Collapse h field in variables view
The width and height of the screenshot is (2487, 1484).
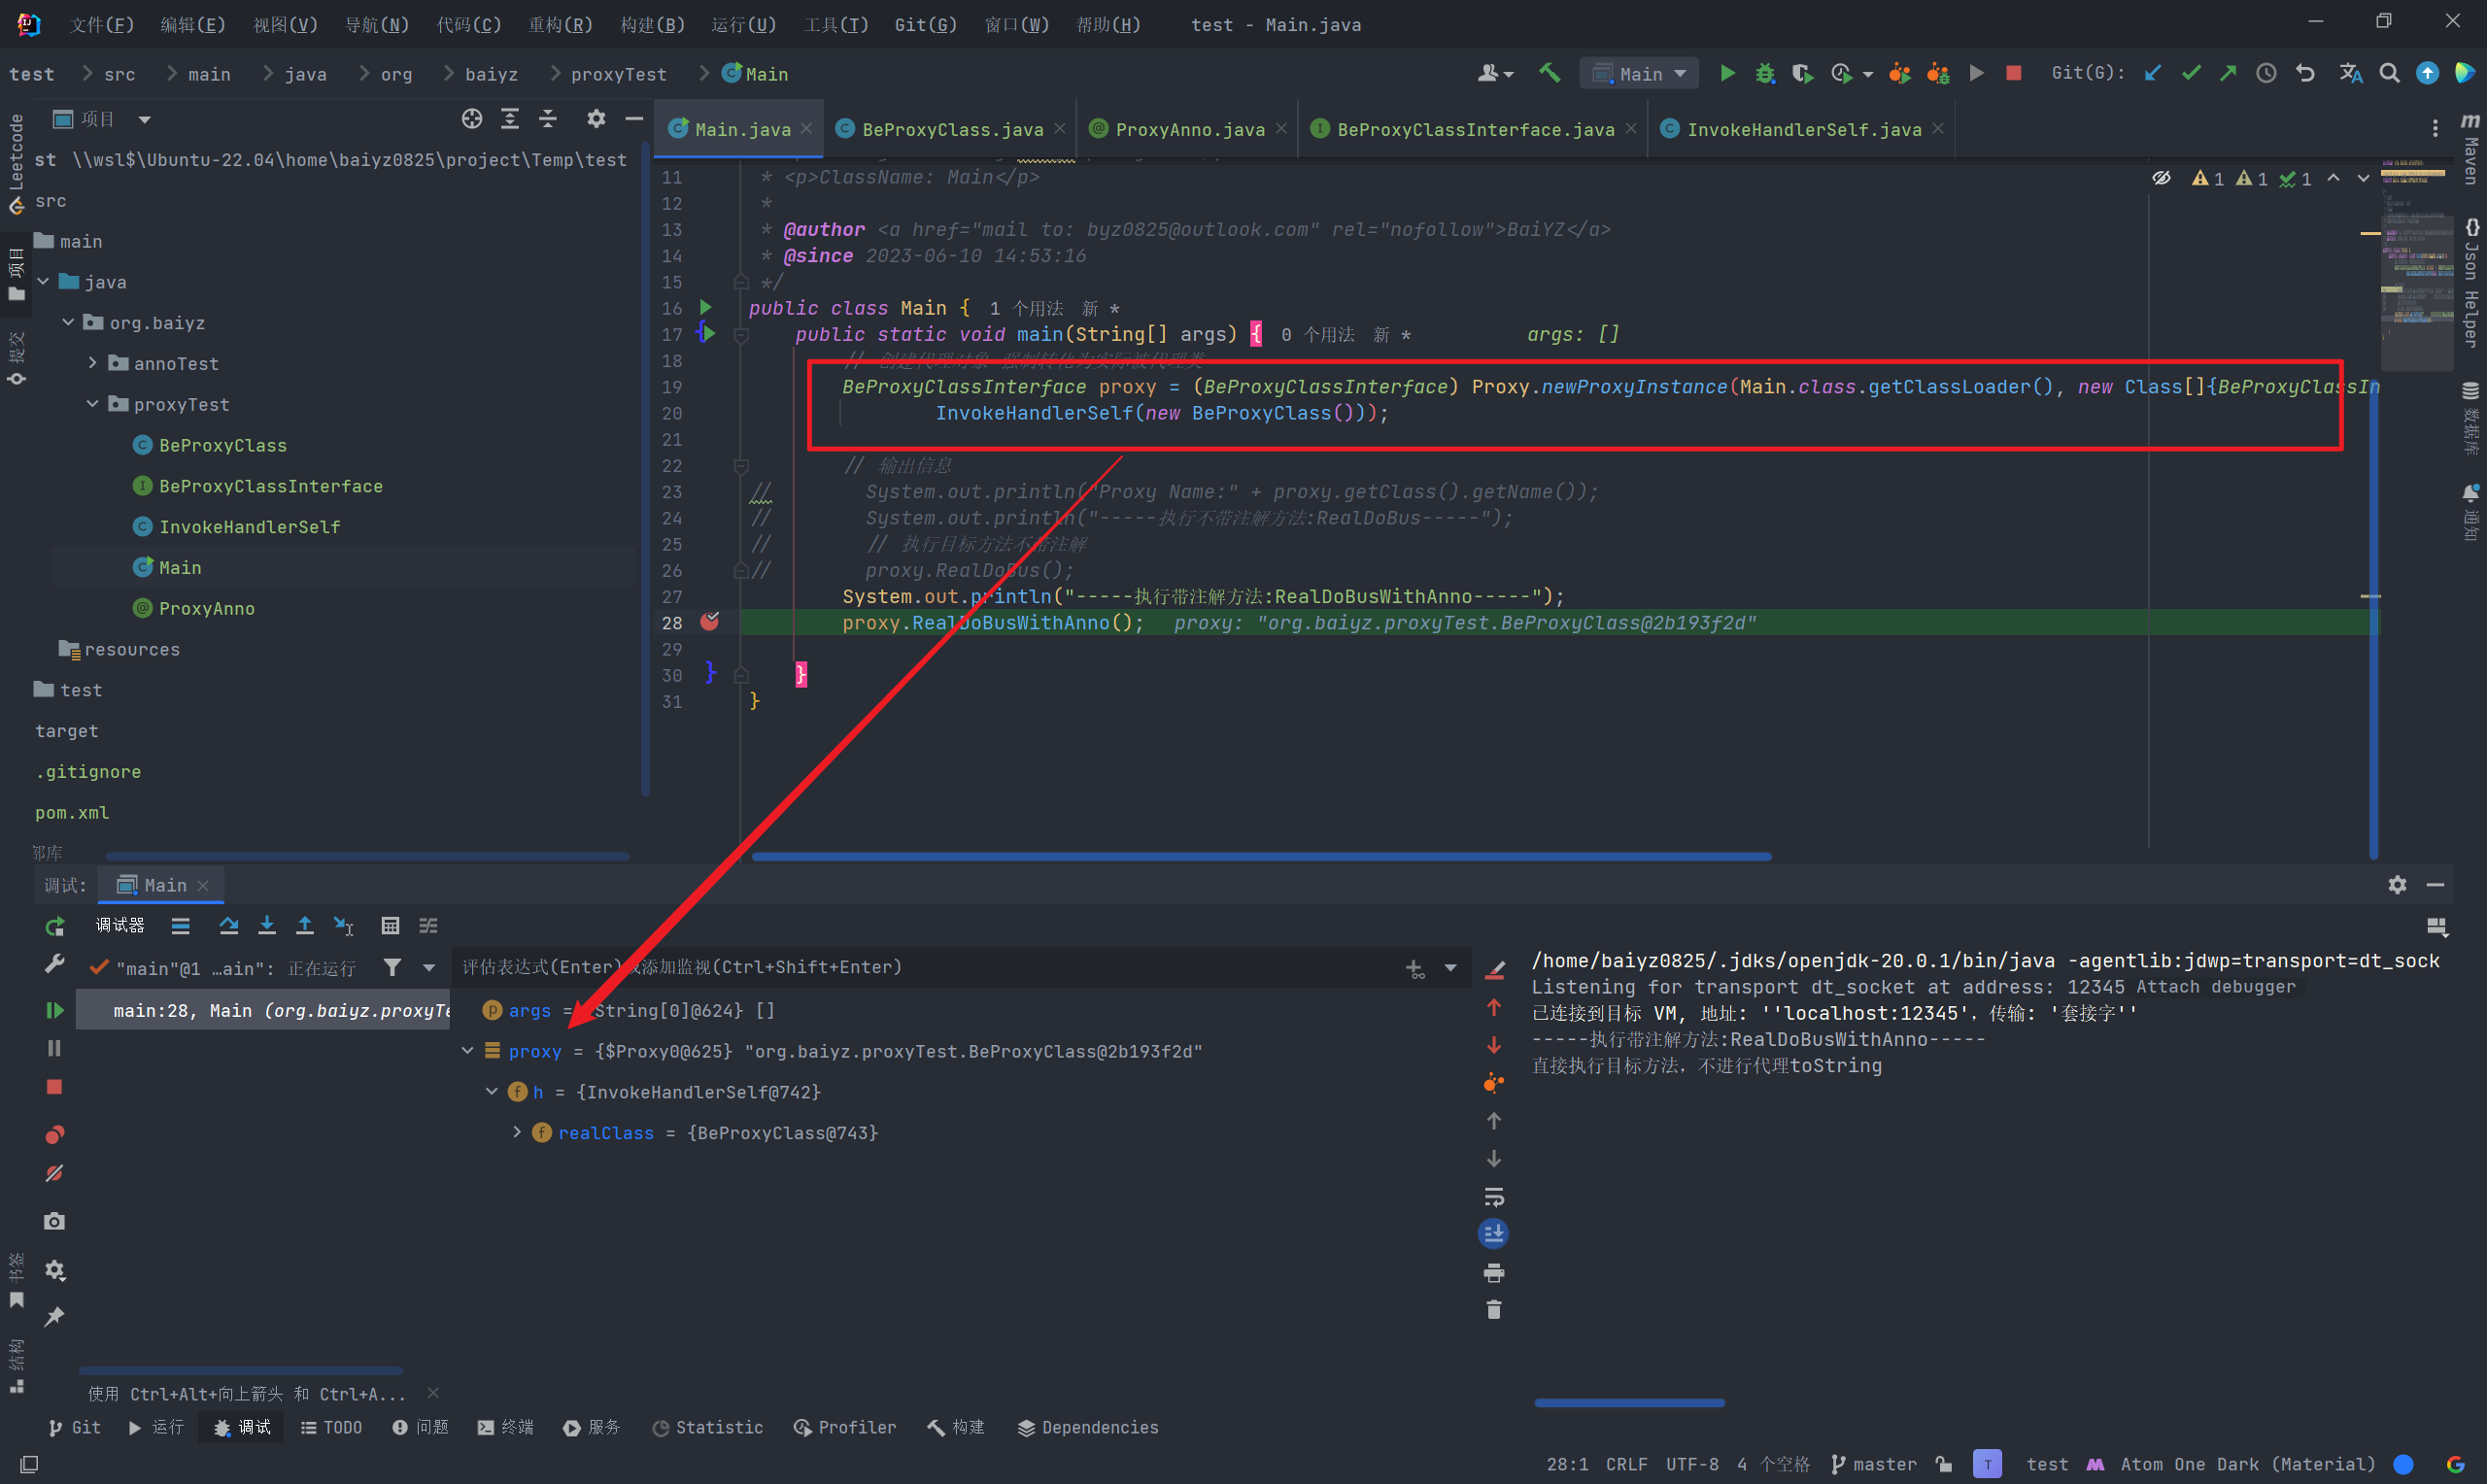492,1092
